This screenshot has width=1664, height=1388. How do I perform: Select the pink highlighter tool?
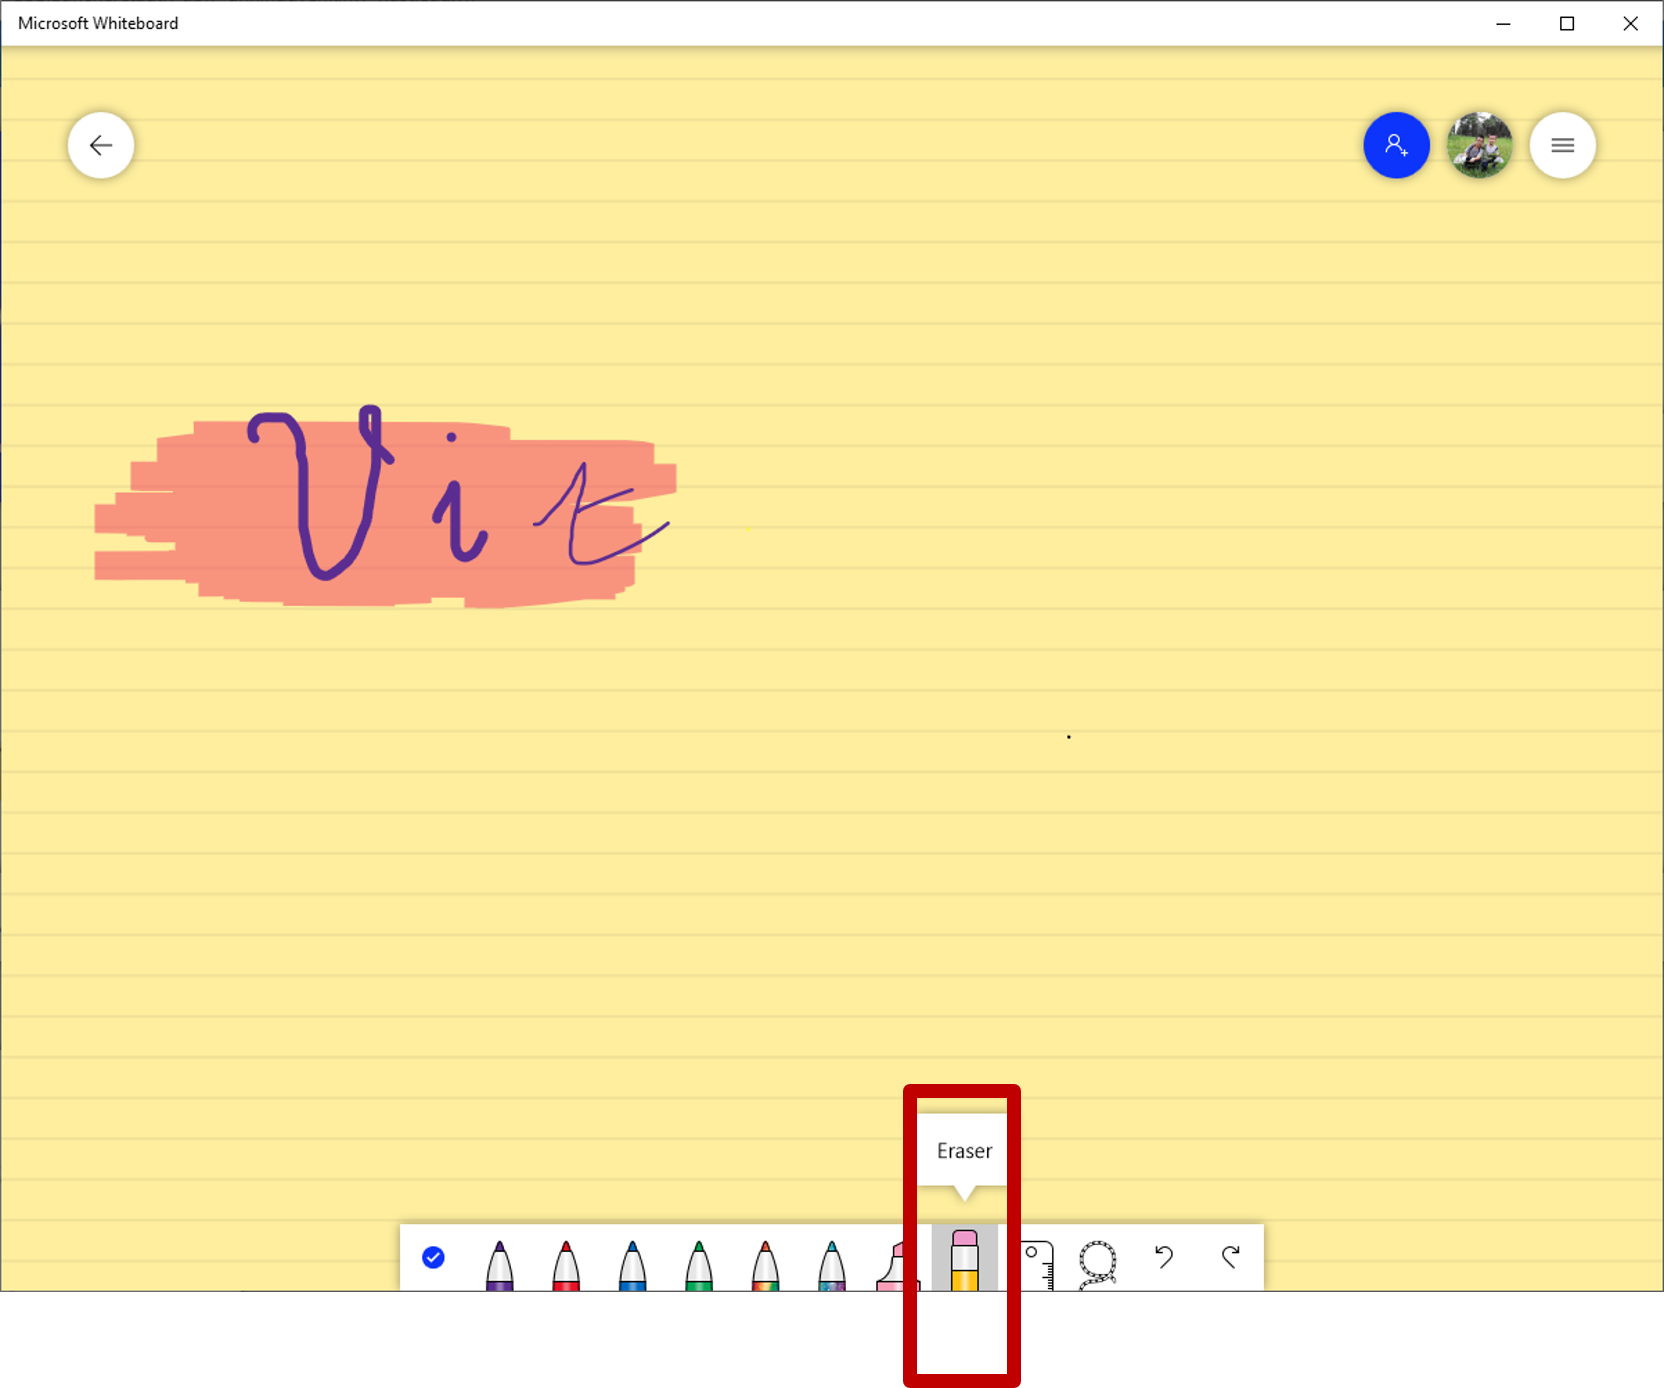coord(895,1266)
